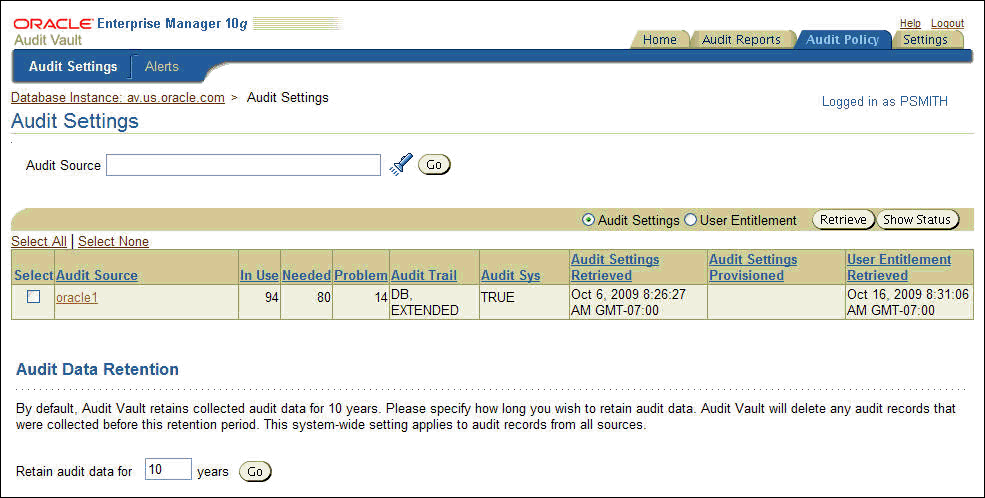Click the retain audit data years field
This screenshot has width=985, height=498.
coord(168,469)
